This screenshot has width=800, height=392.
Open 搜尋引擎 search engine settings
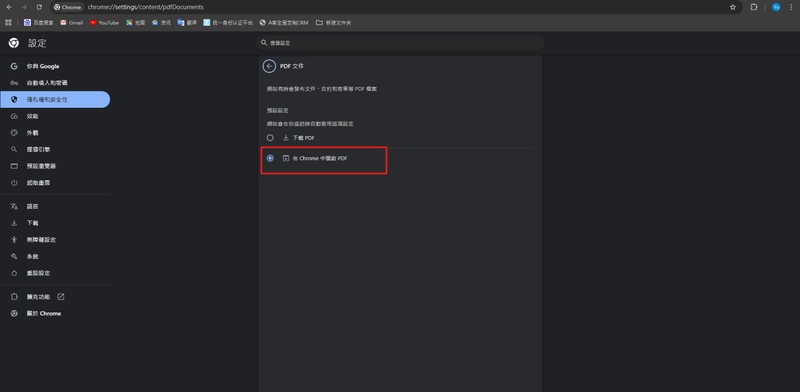click(x=55, y=150)
